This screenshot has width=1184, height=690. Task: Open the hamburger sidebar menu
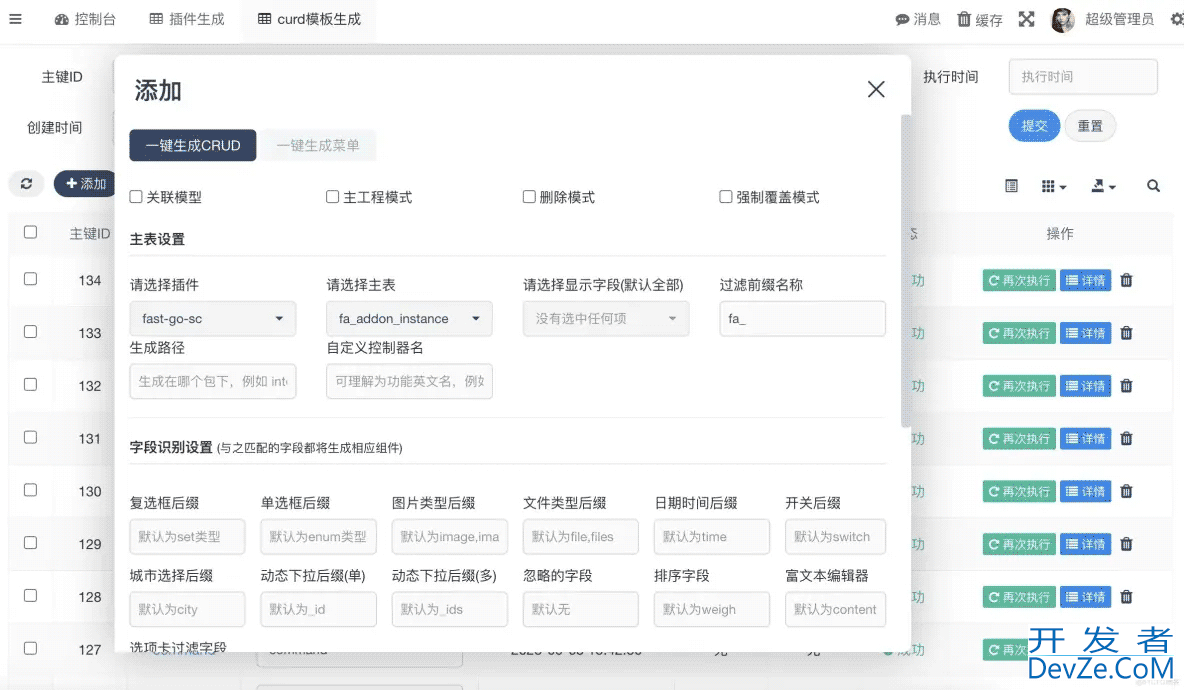[15, 19]
